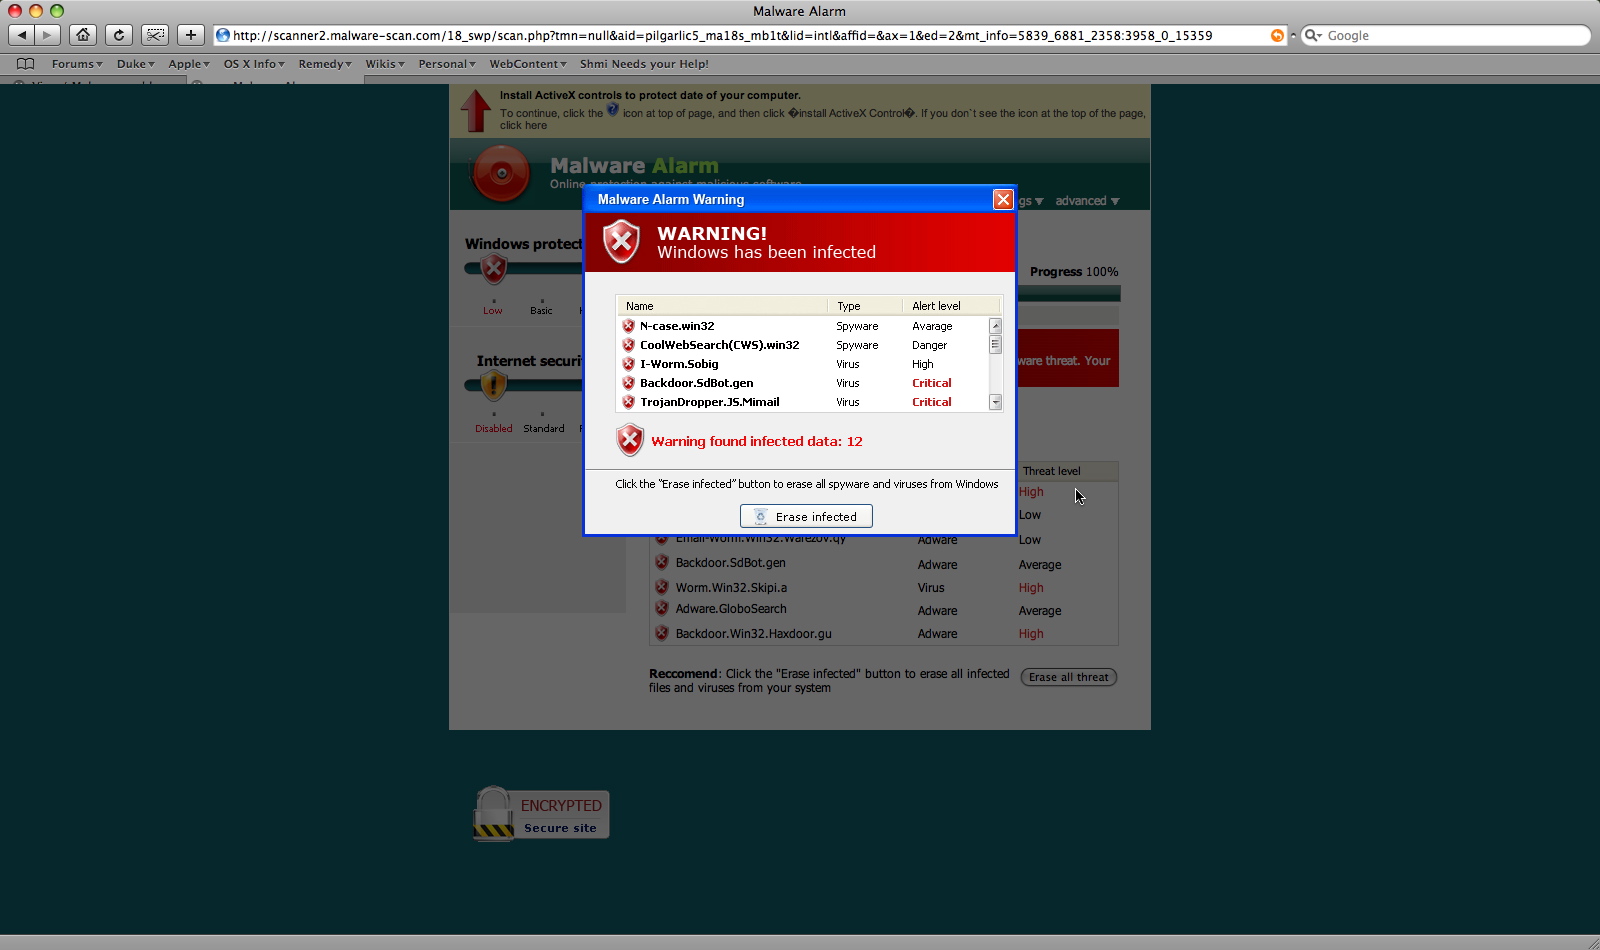The width and height of the screenshot is (1600, 950).
Task: Click the threat icon beside I-Worm.Sobig
Action: 628,364
